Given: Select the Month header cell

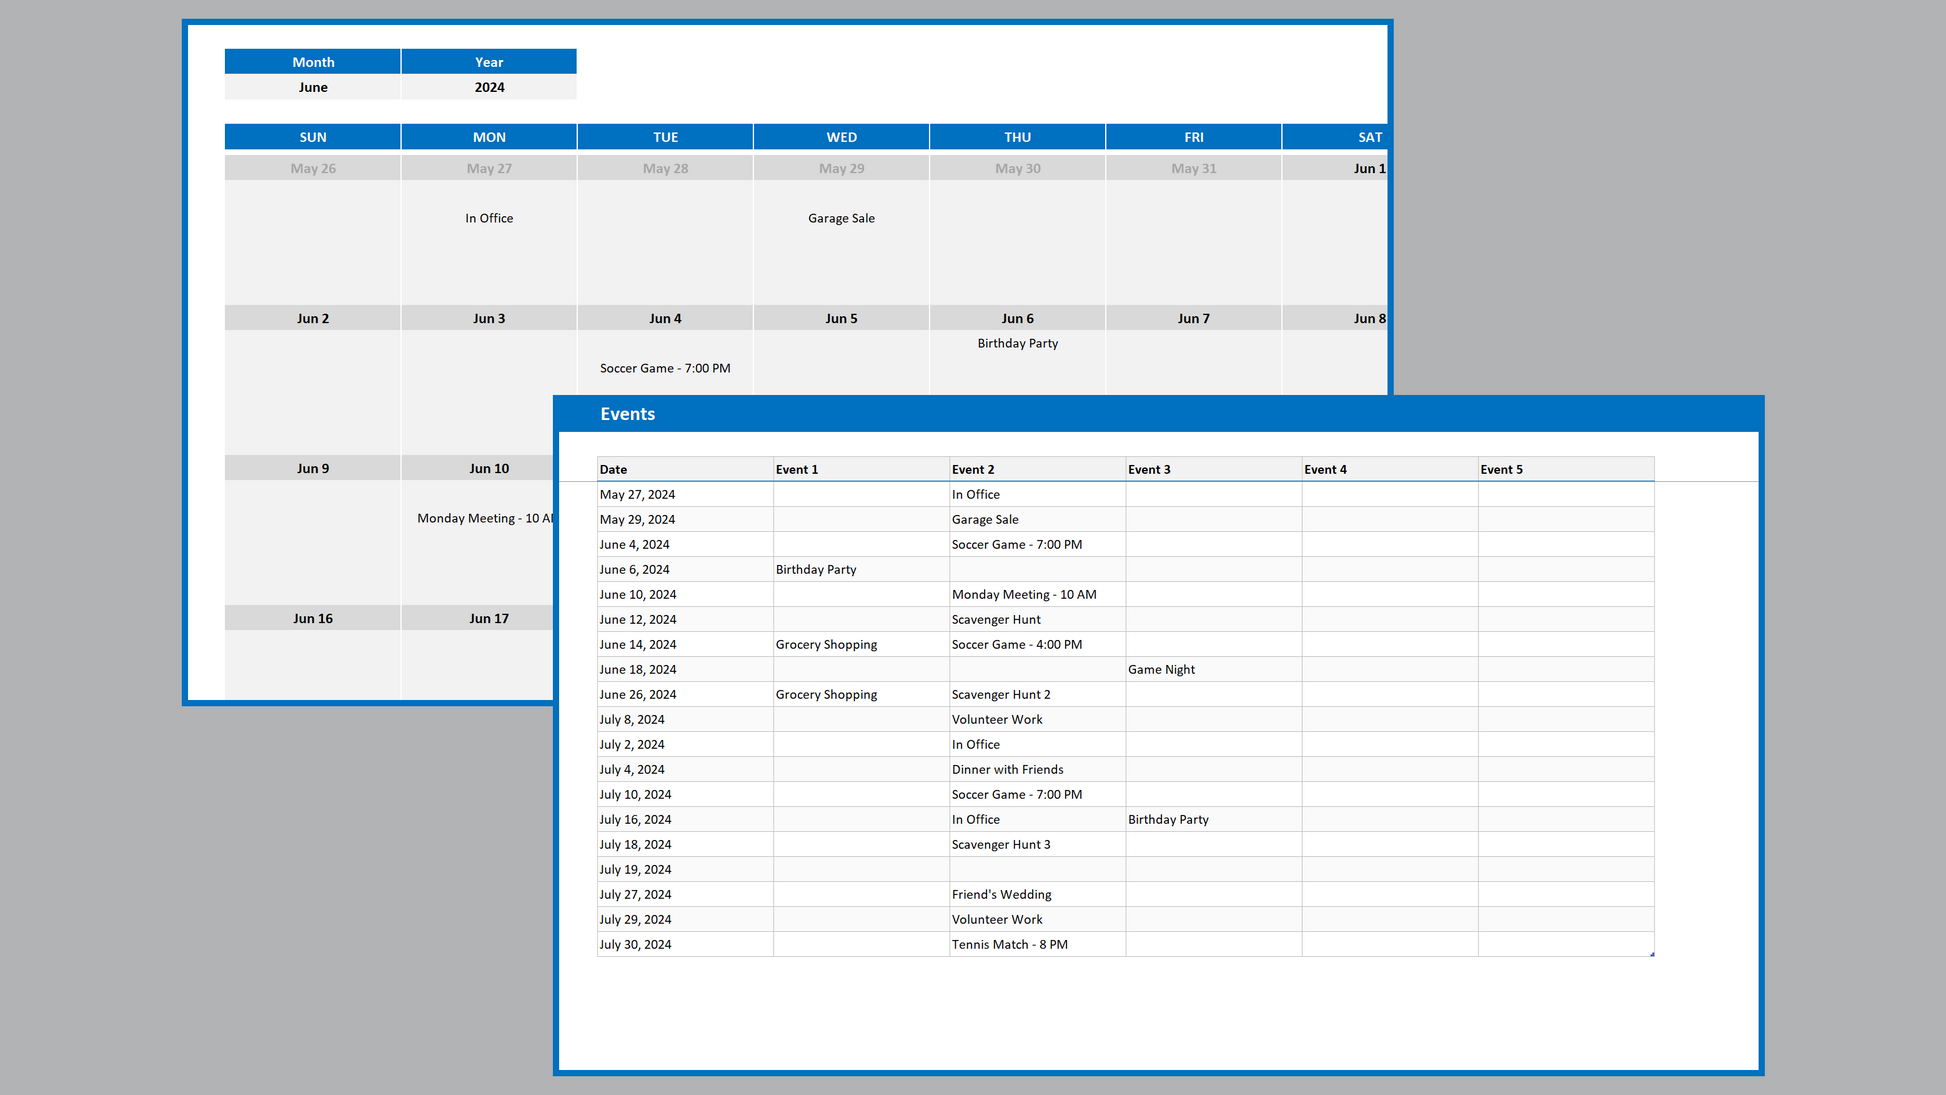Looking at the screenshot, I should click(312, 62).
